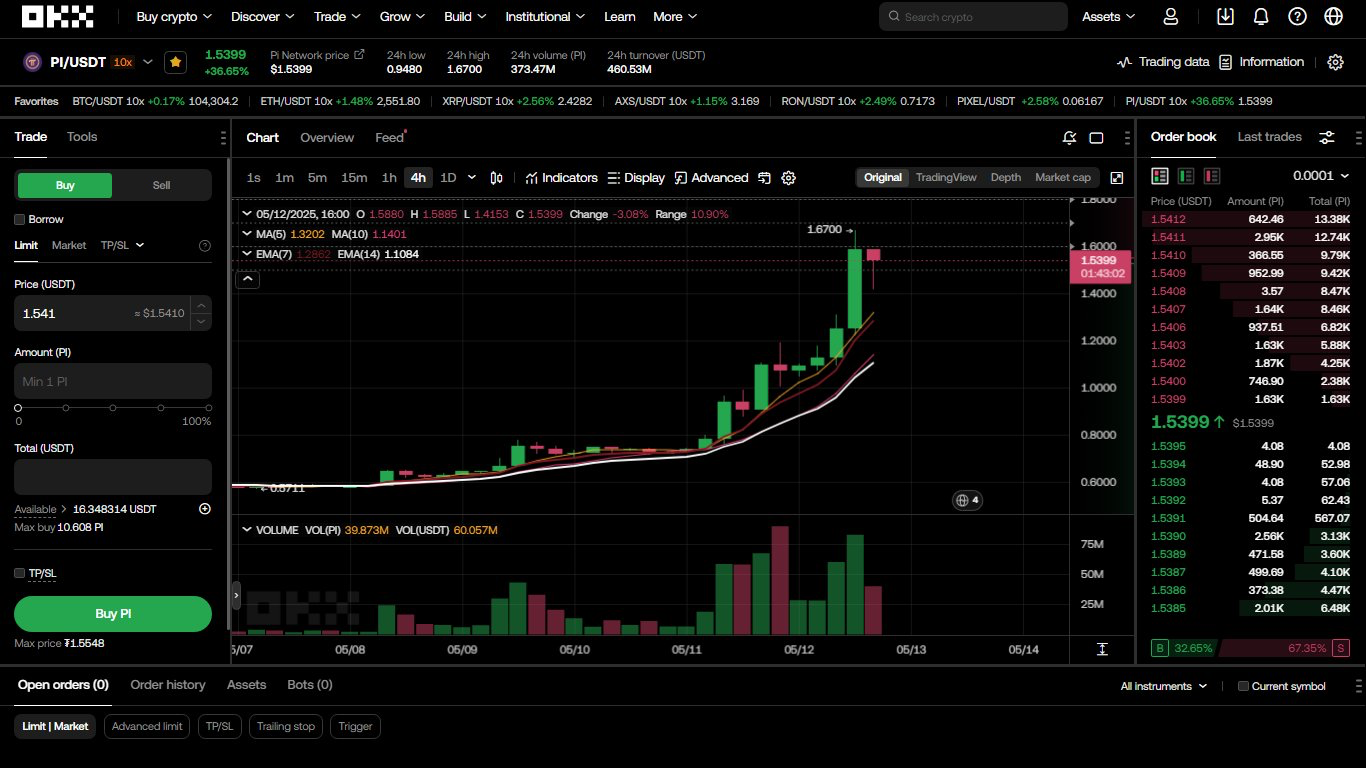
Task: Open the user profile icon
Action: pos(1171,17)
